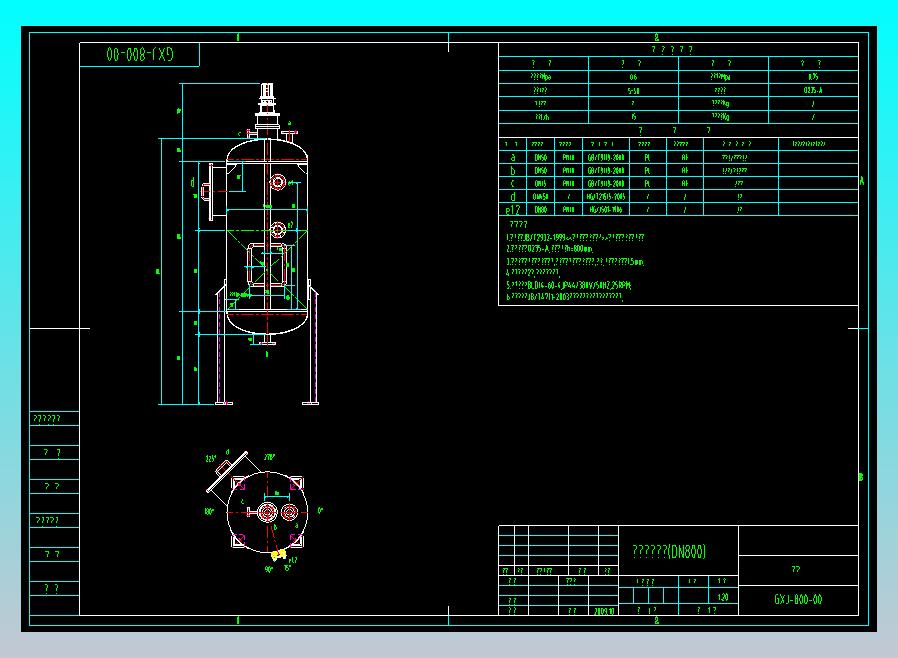Screen dimensions: 898x658
Task: Click zone letter B on right border
Action: click(861, 477)
